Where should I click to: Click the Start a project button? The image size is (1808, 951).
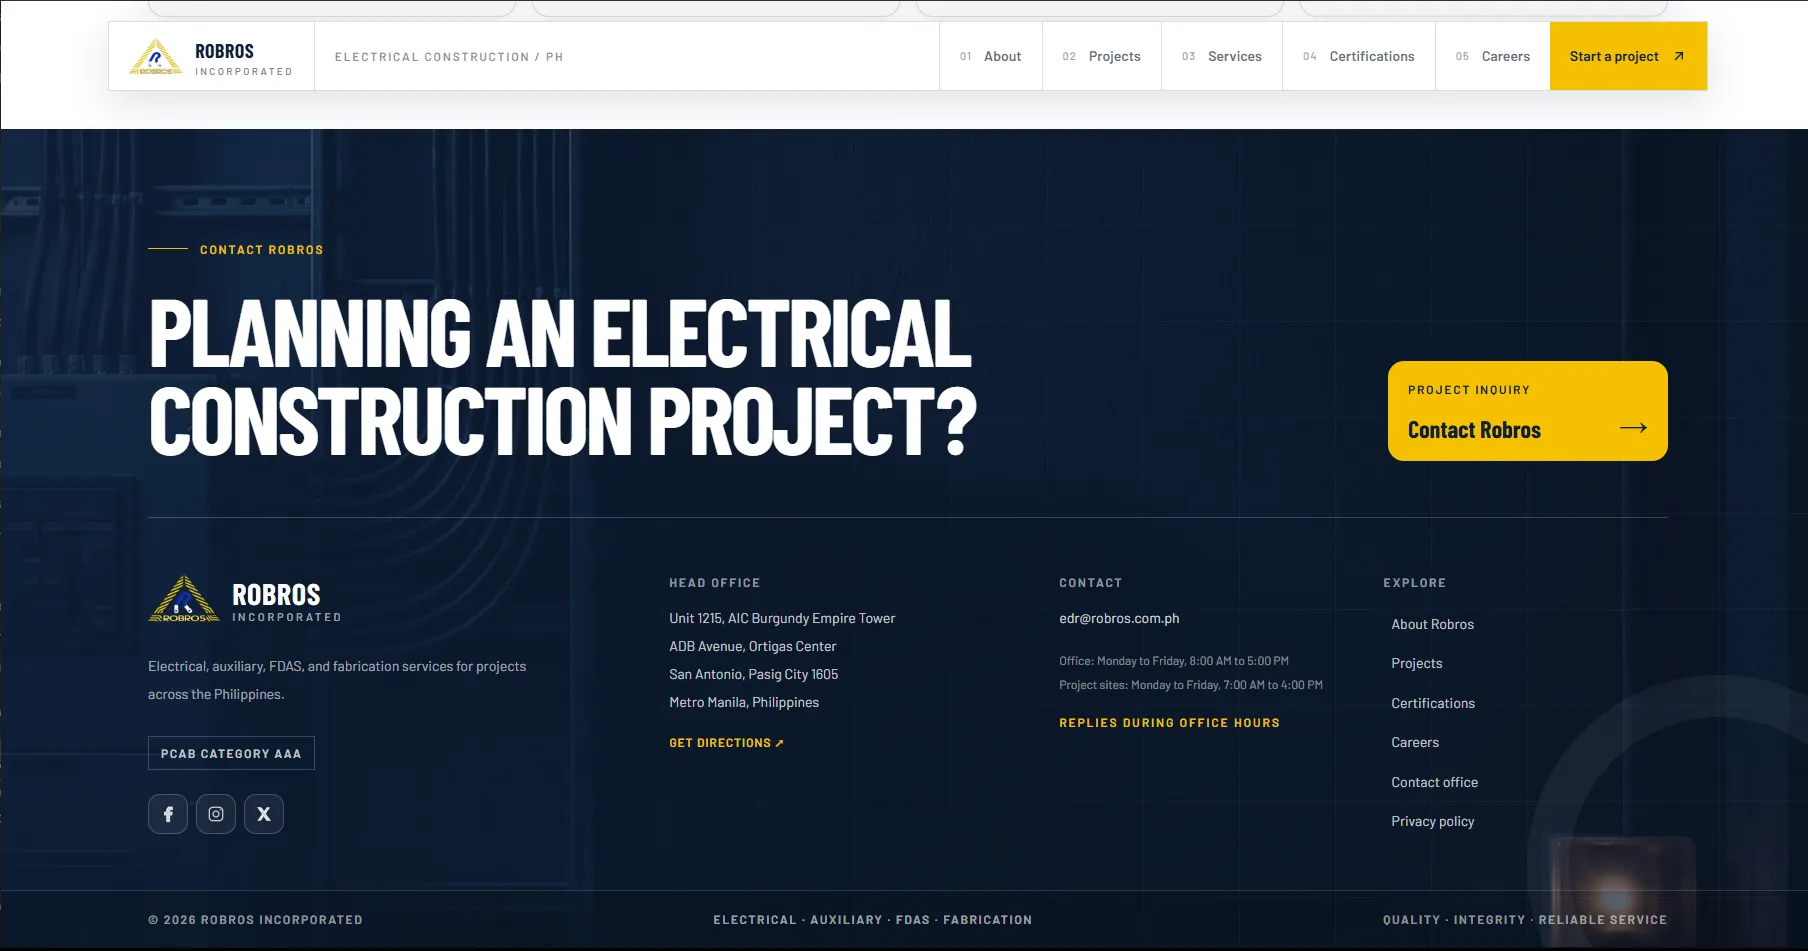click(x=1628, y=57)
